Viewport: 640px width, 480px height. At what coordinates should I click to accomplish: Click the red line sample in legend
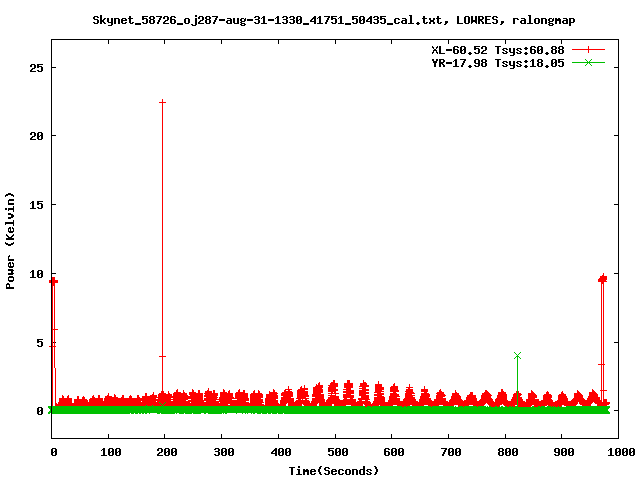point(589,49)
